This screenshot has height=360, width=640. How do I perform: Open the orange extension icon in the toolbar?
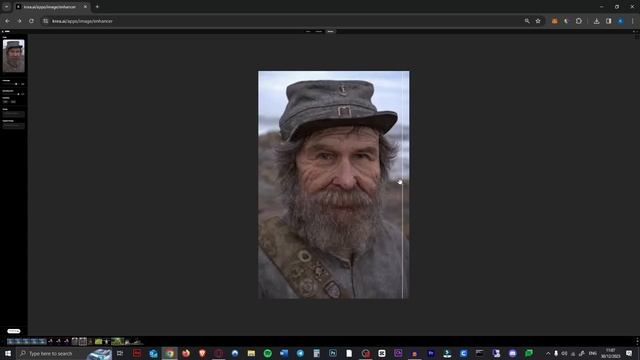point(554,21)
